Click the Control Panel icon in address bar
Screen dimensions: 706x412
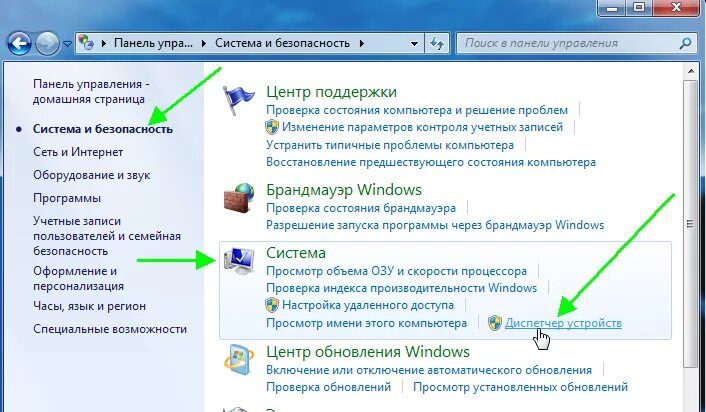coord(86,43)
